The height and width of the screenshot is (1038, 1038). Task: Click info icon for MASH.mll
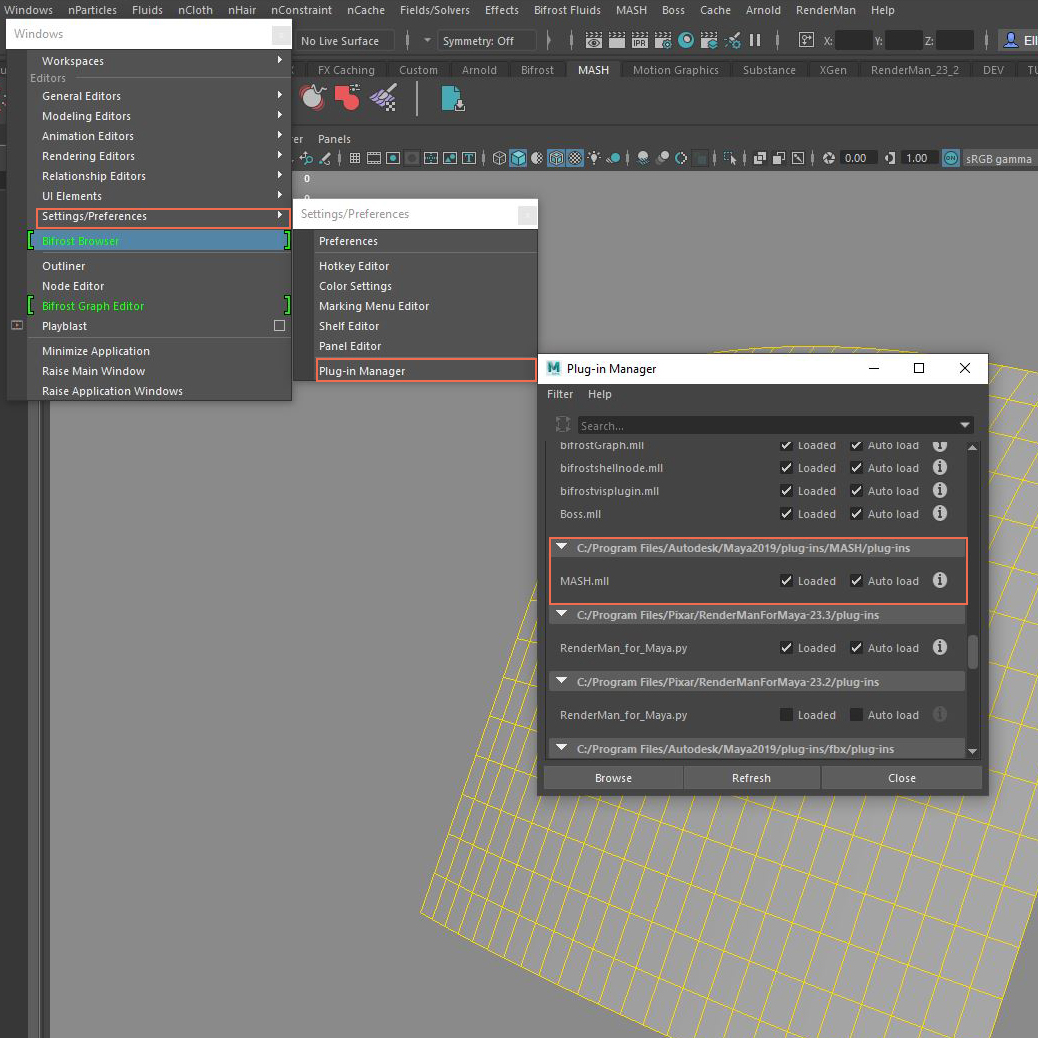coord(939,581)
